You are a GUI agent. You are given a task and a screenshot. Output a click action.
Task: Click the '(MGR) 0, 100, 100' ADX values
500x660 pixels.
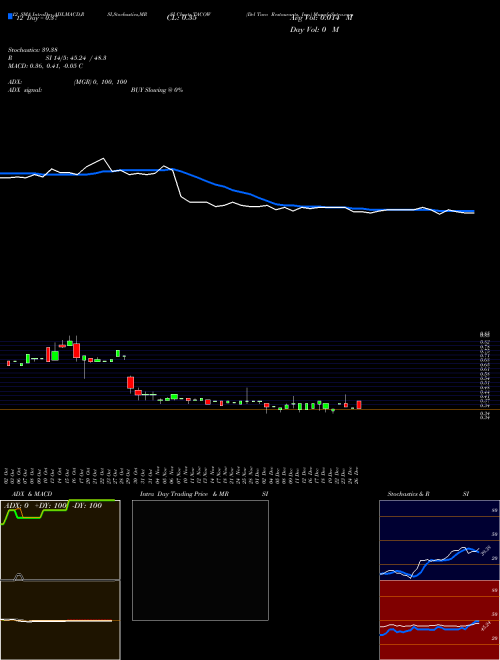[x=100, y=82]
